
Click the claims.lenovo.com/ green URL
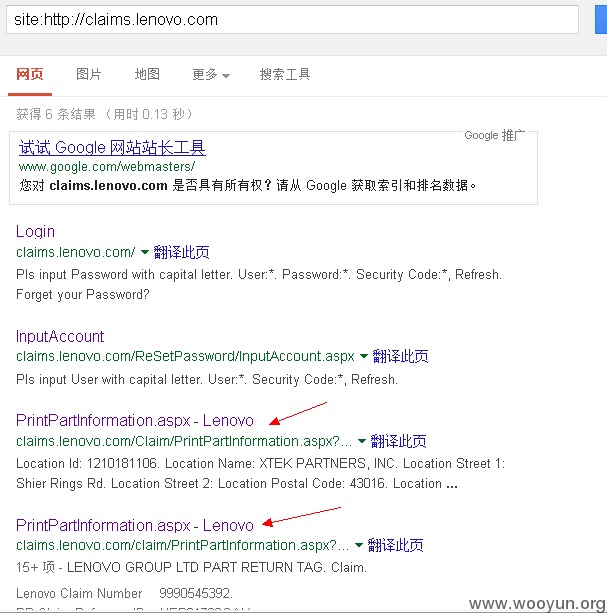[76, 252]
